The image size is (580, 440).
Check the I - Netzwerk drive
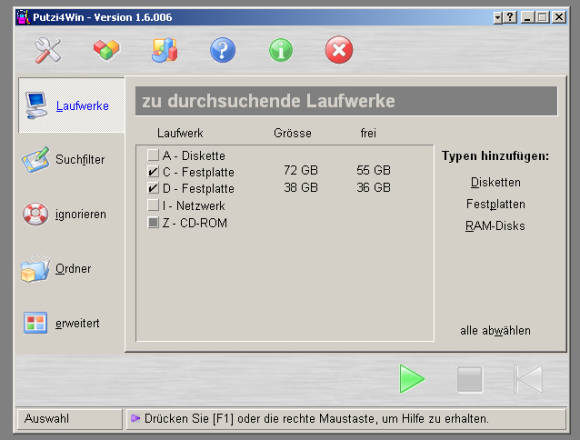click(x=153, y=205)
